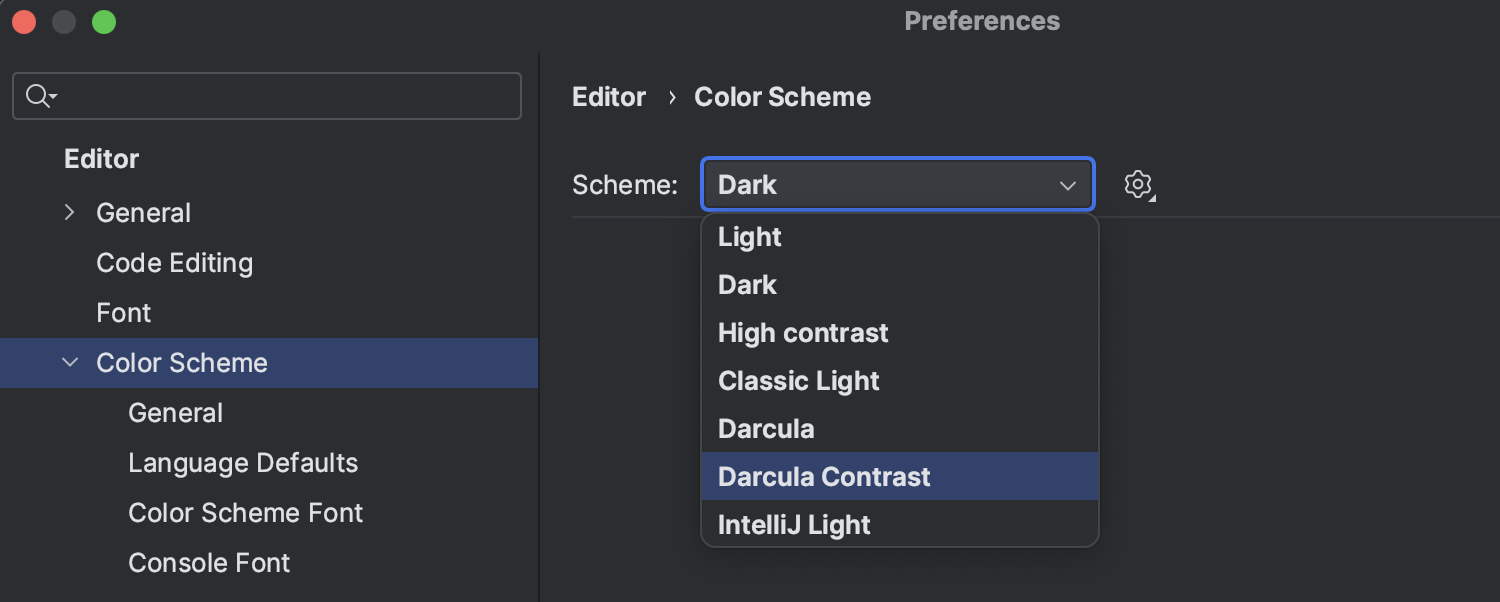The width and height of the screenshot is (1500, 602).
Task: Go to Language Defaults under Color Scheme
Action: point(243,463)
